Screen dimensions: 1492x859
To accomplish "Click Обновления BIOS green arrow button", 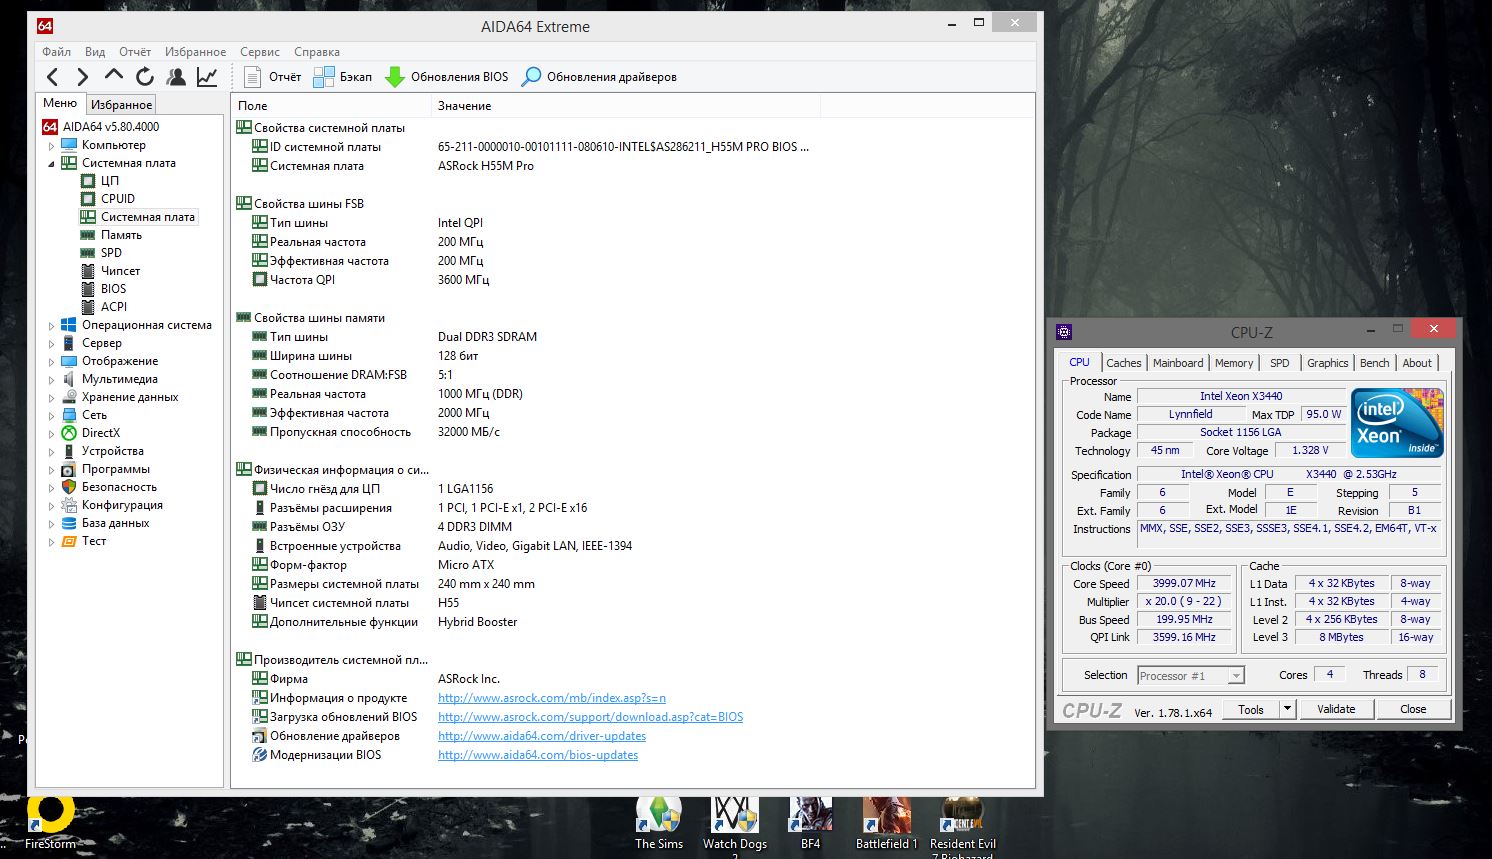I will tap(447, 77).
